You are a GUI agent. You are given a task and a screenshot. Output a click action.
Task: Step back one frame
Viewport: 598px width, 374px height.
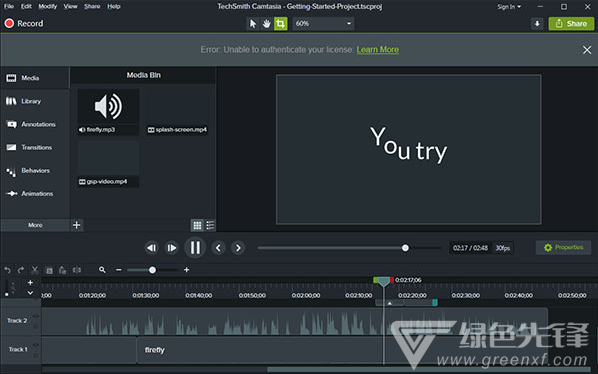pos(151,248)
